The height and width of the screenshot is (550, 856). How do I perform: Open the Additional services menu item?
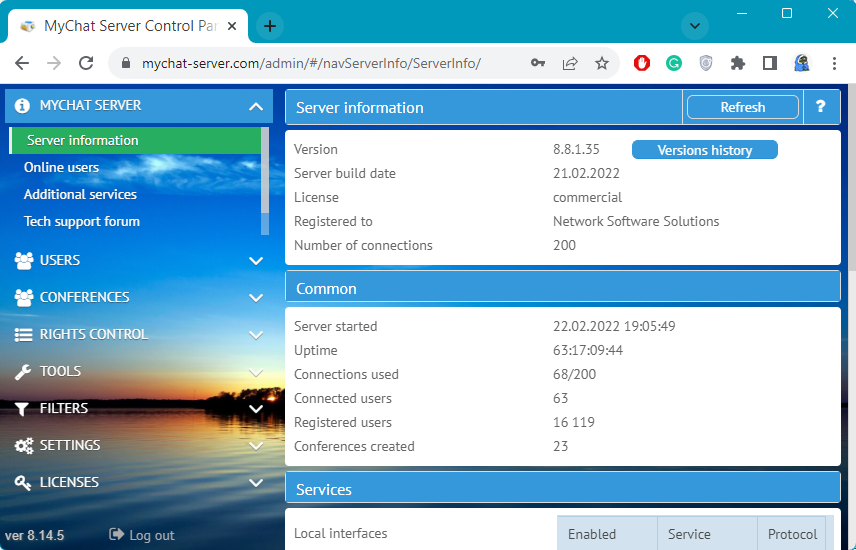pos(80,194)
